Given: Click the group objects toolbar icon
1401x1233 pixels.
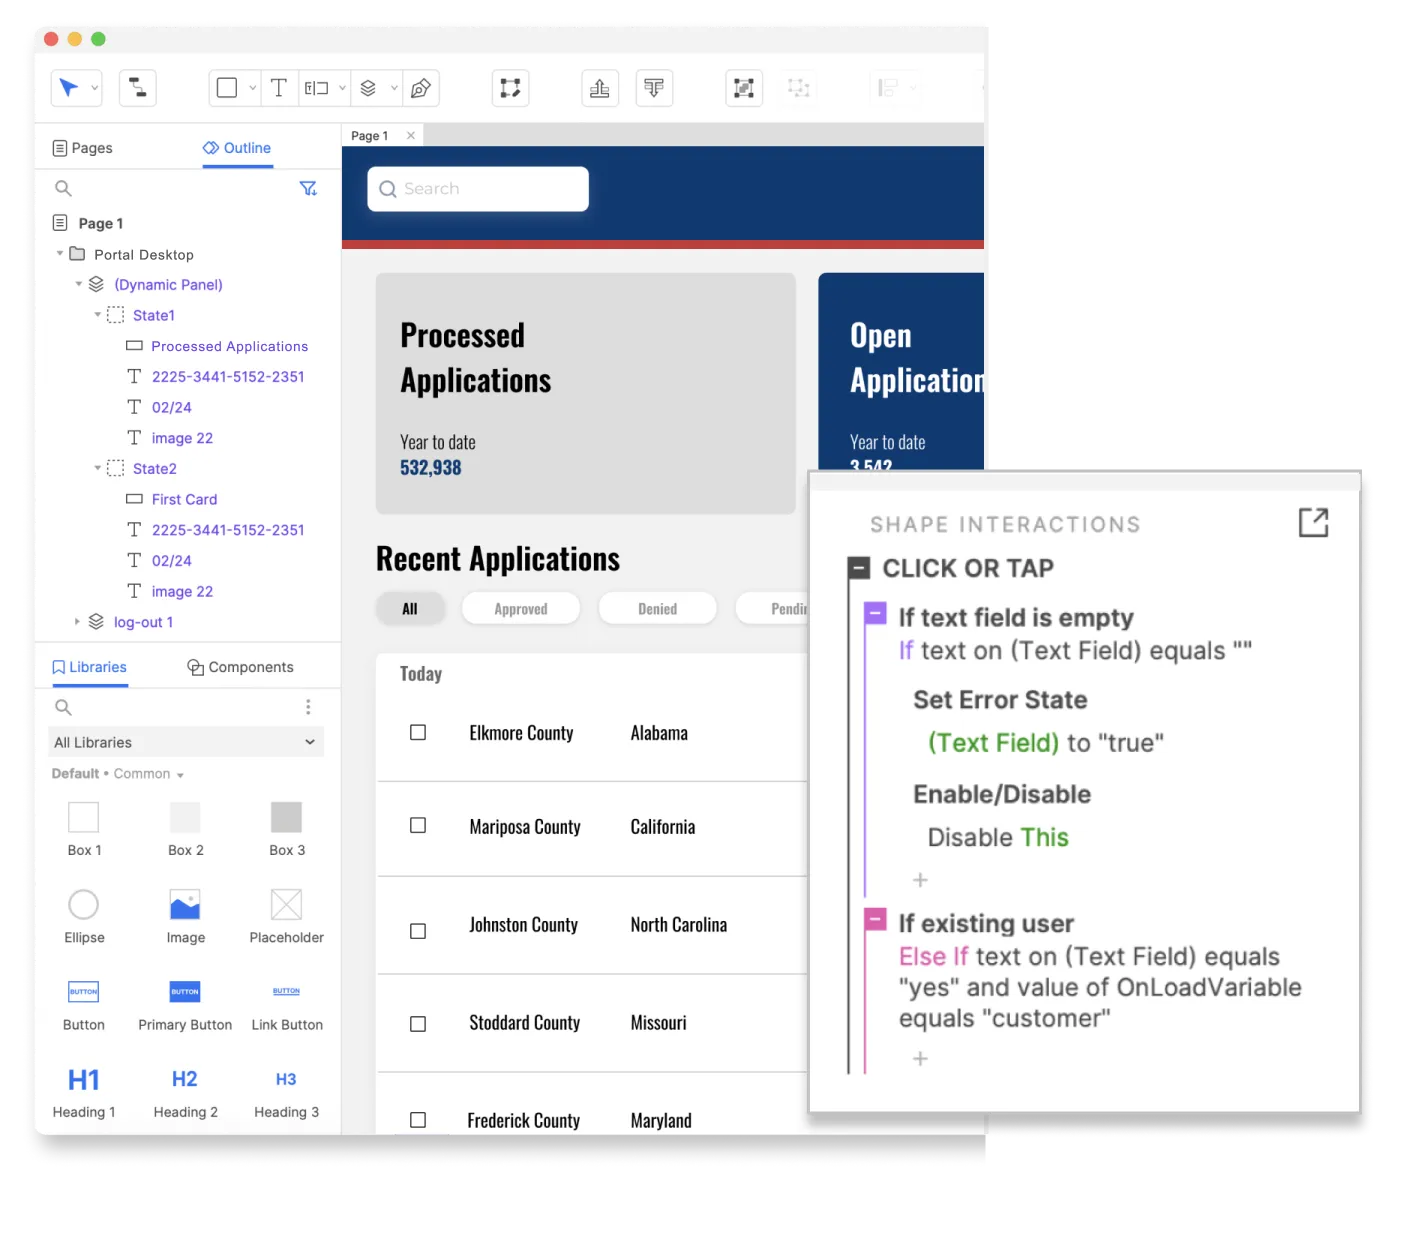Looking at the screenshot, I should click(743, 88).
